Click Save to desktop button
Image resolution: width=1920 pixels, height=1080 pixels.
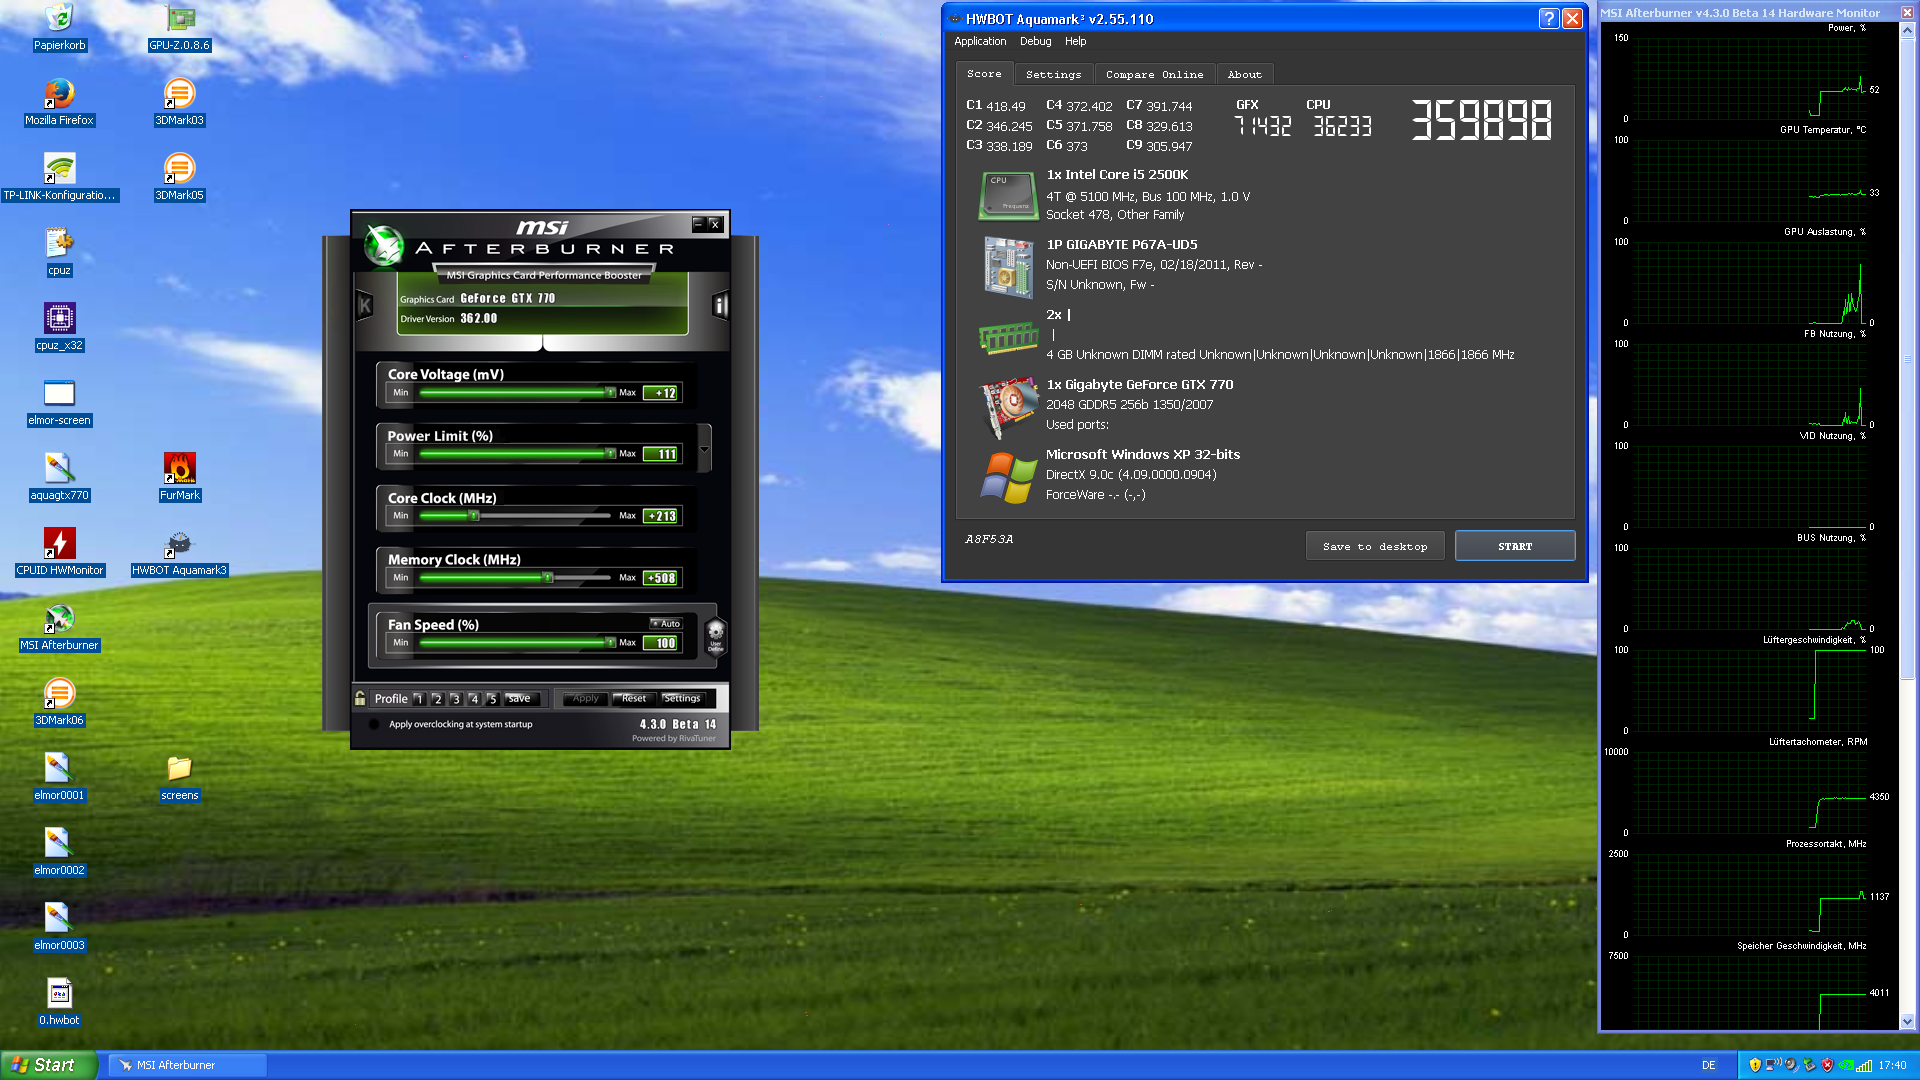(1375, 546)
